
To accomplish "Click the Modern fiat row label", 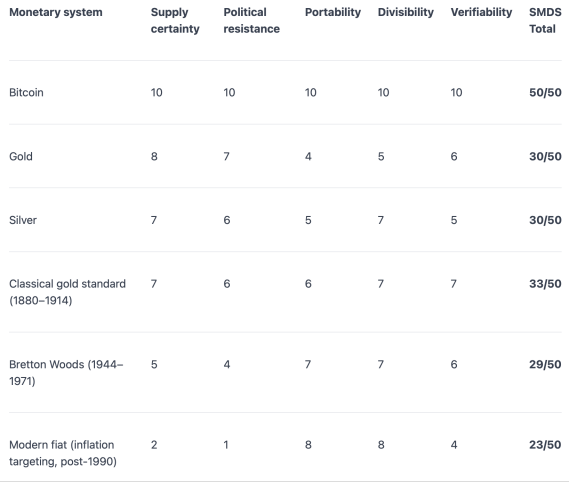I will click(x=63, y=453).
